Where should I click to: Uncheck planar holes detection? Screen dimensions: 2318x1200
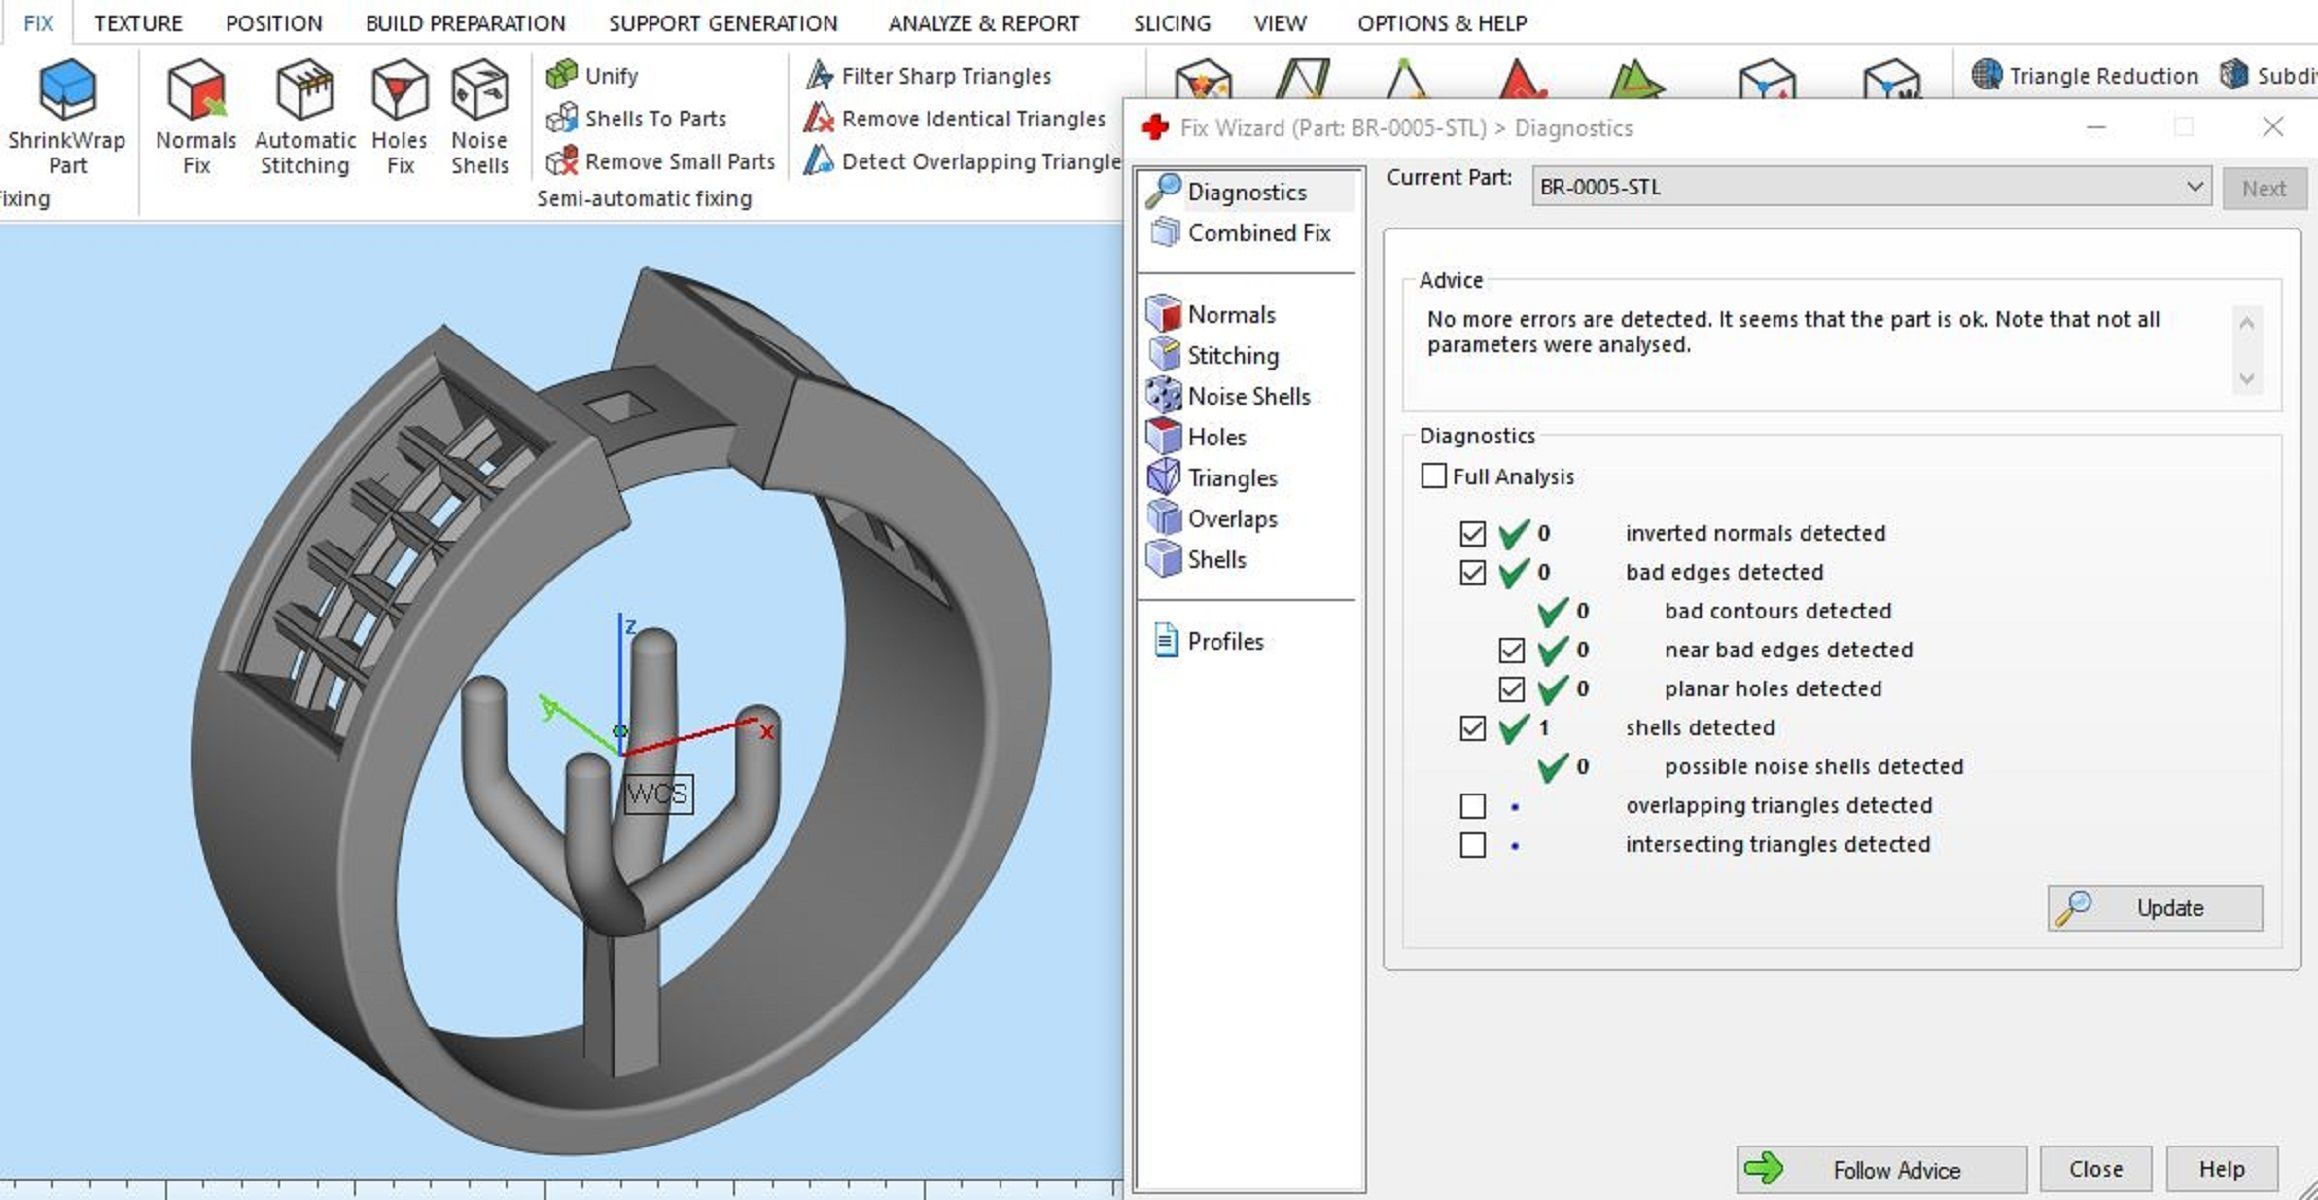click(x=1511, y=689)
